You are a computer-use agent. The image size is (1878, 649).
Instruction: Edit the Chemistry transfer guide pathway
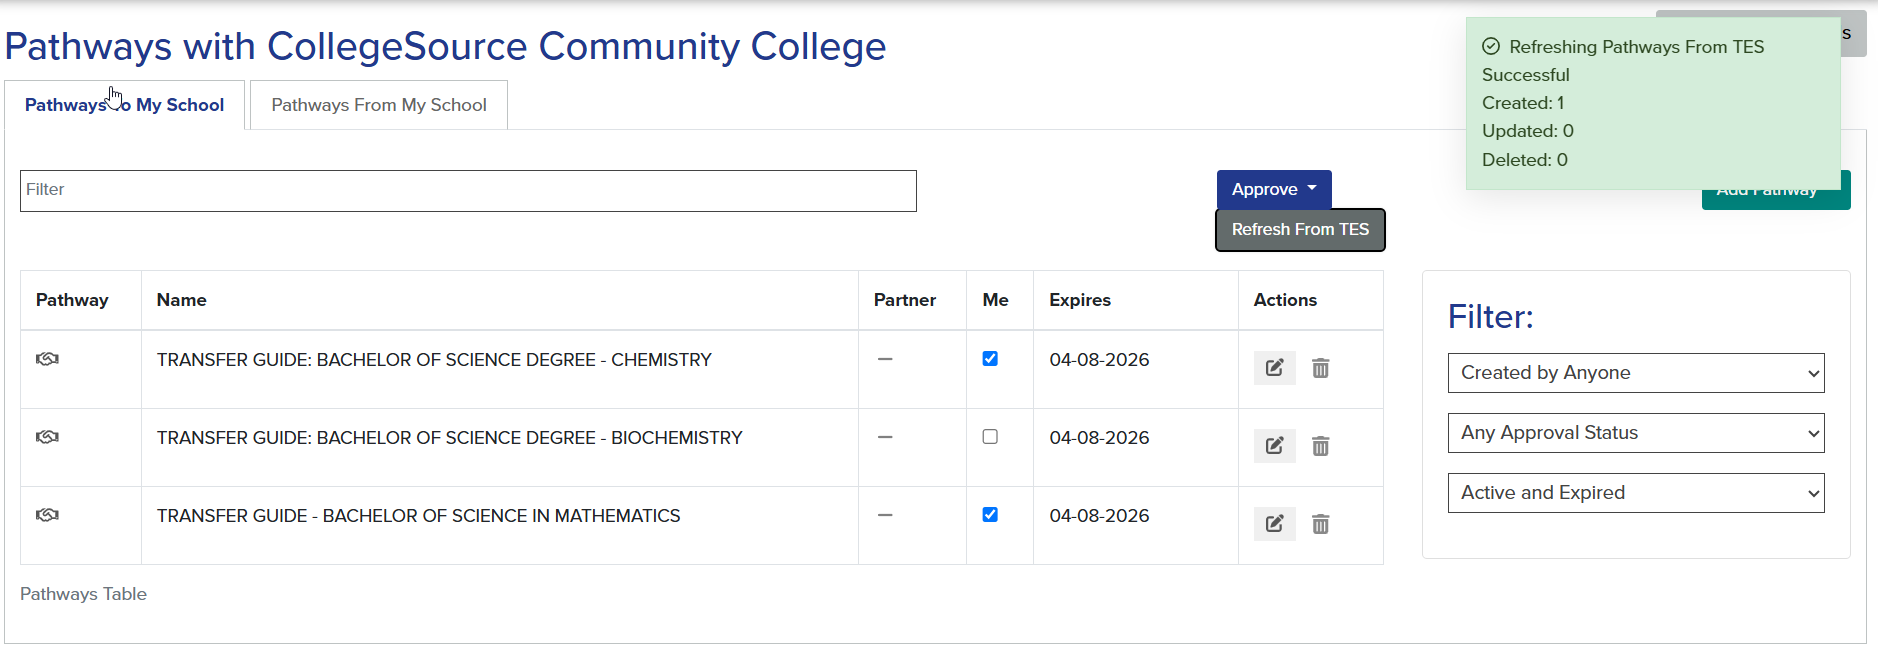click(1274, 368)
